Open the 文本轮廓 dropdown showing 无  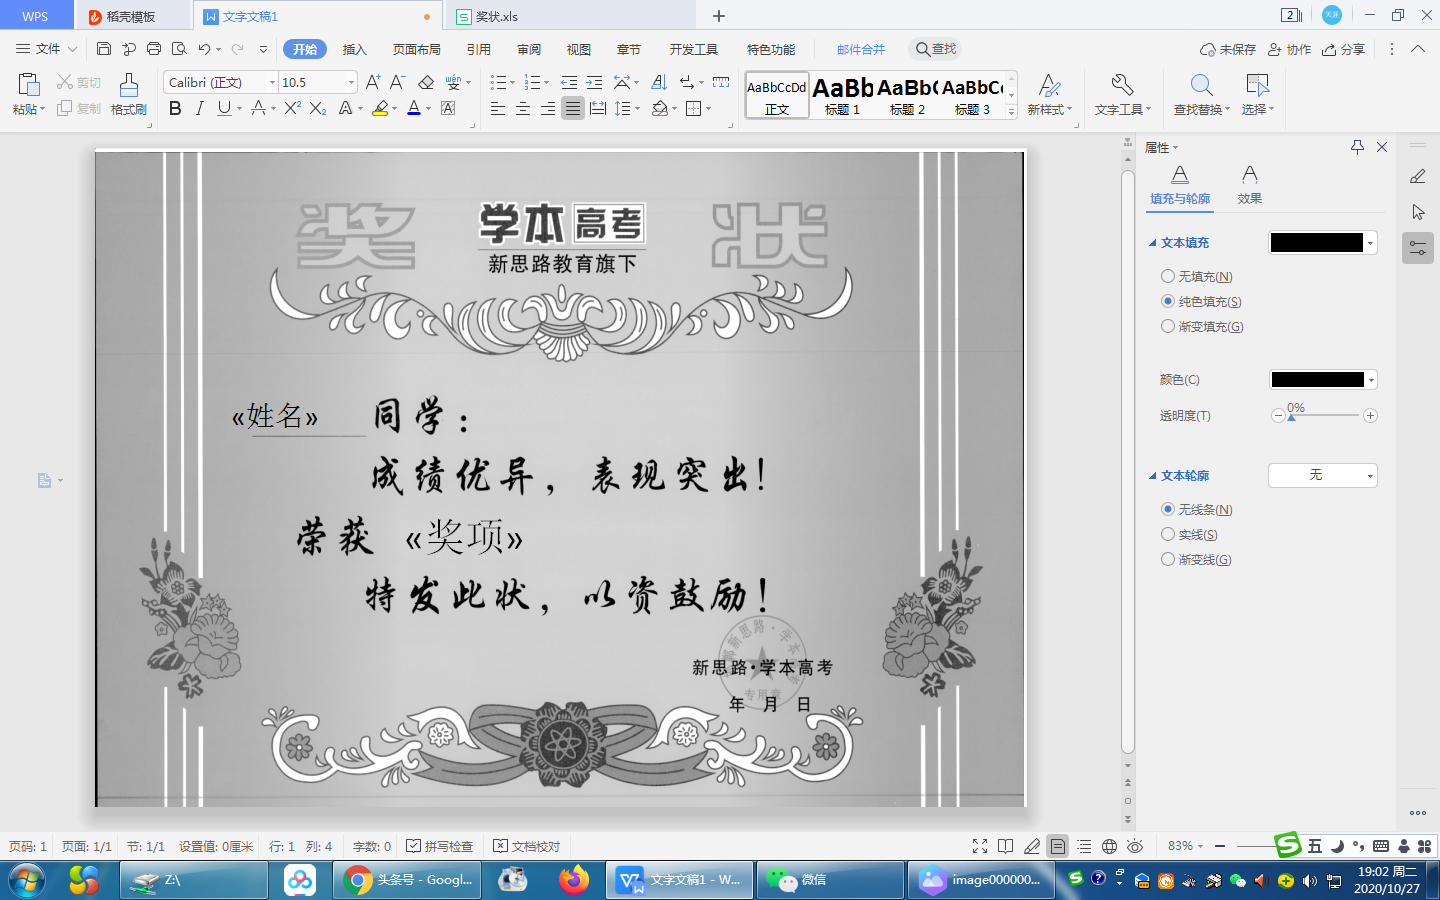(x=1322, y=475)
